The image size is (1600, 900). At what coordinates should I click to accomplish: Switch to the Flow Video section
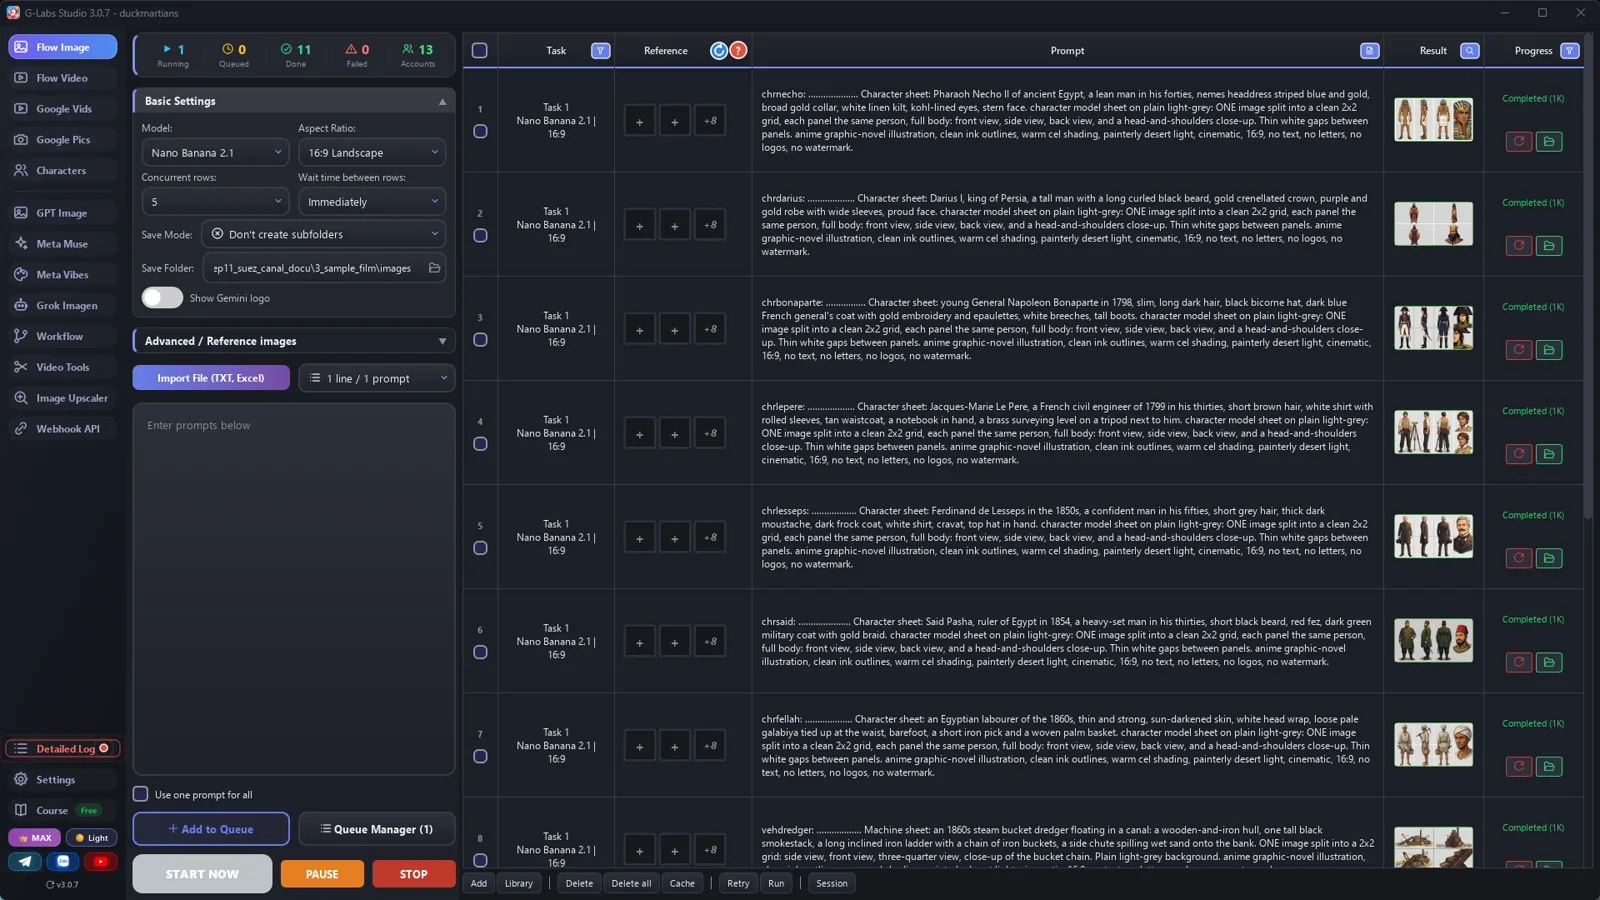[x=61, y=78]
